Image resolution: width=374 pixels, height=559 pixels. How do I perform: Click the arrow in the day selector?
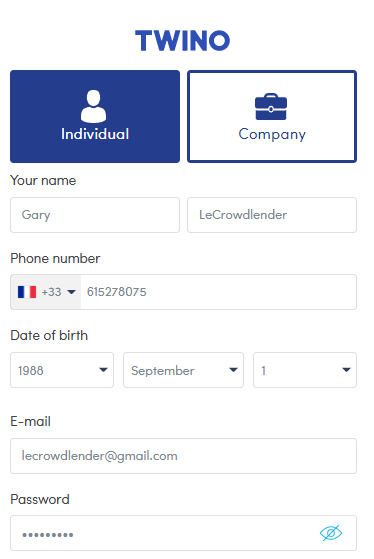click(x=346, y=370)
